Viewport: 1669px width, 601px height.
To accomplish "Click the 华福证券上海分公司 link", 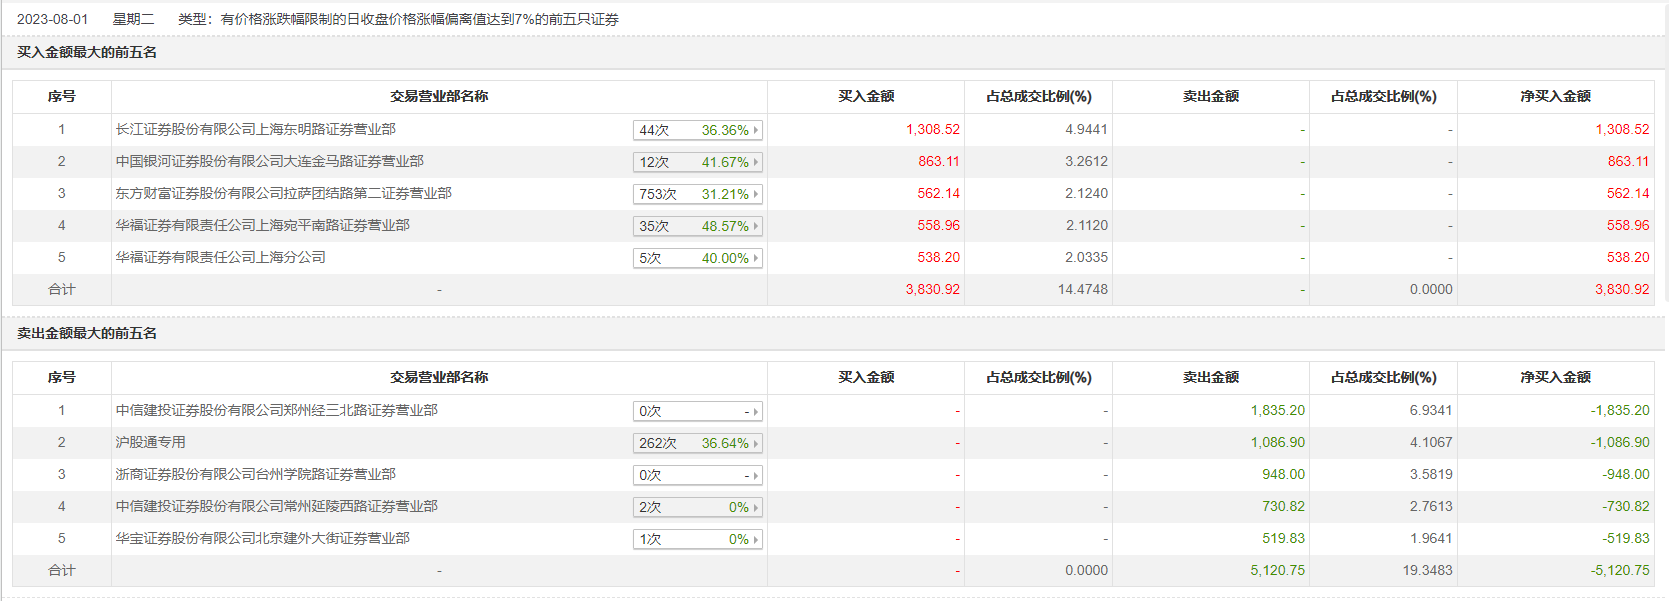I will [220, 257].
